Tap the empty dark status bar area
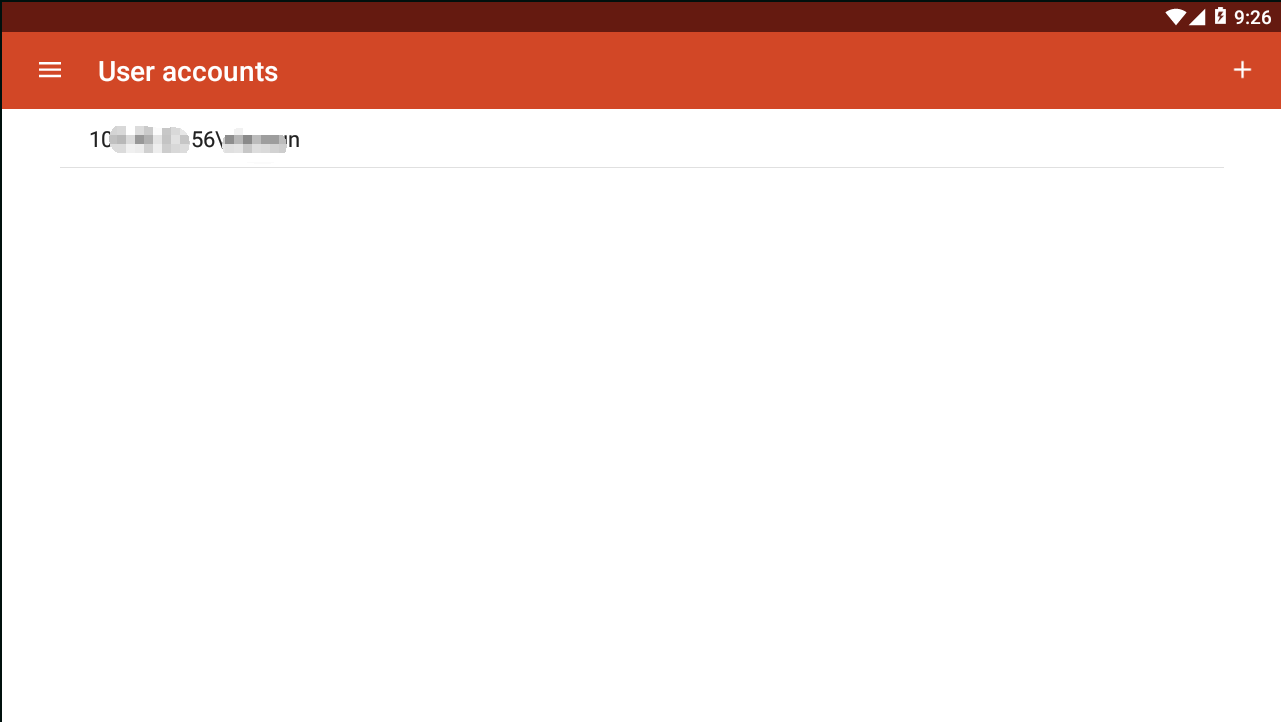Viewport: 1281px width, 722px height. click(x=580, y=16)
